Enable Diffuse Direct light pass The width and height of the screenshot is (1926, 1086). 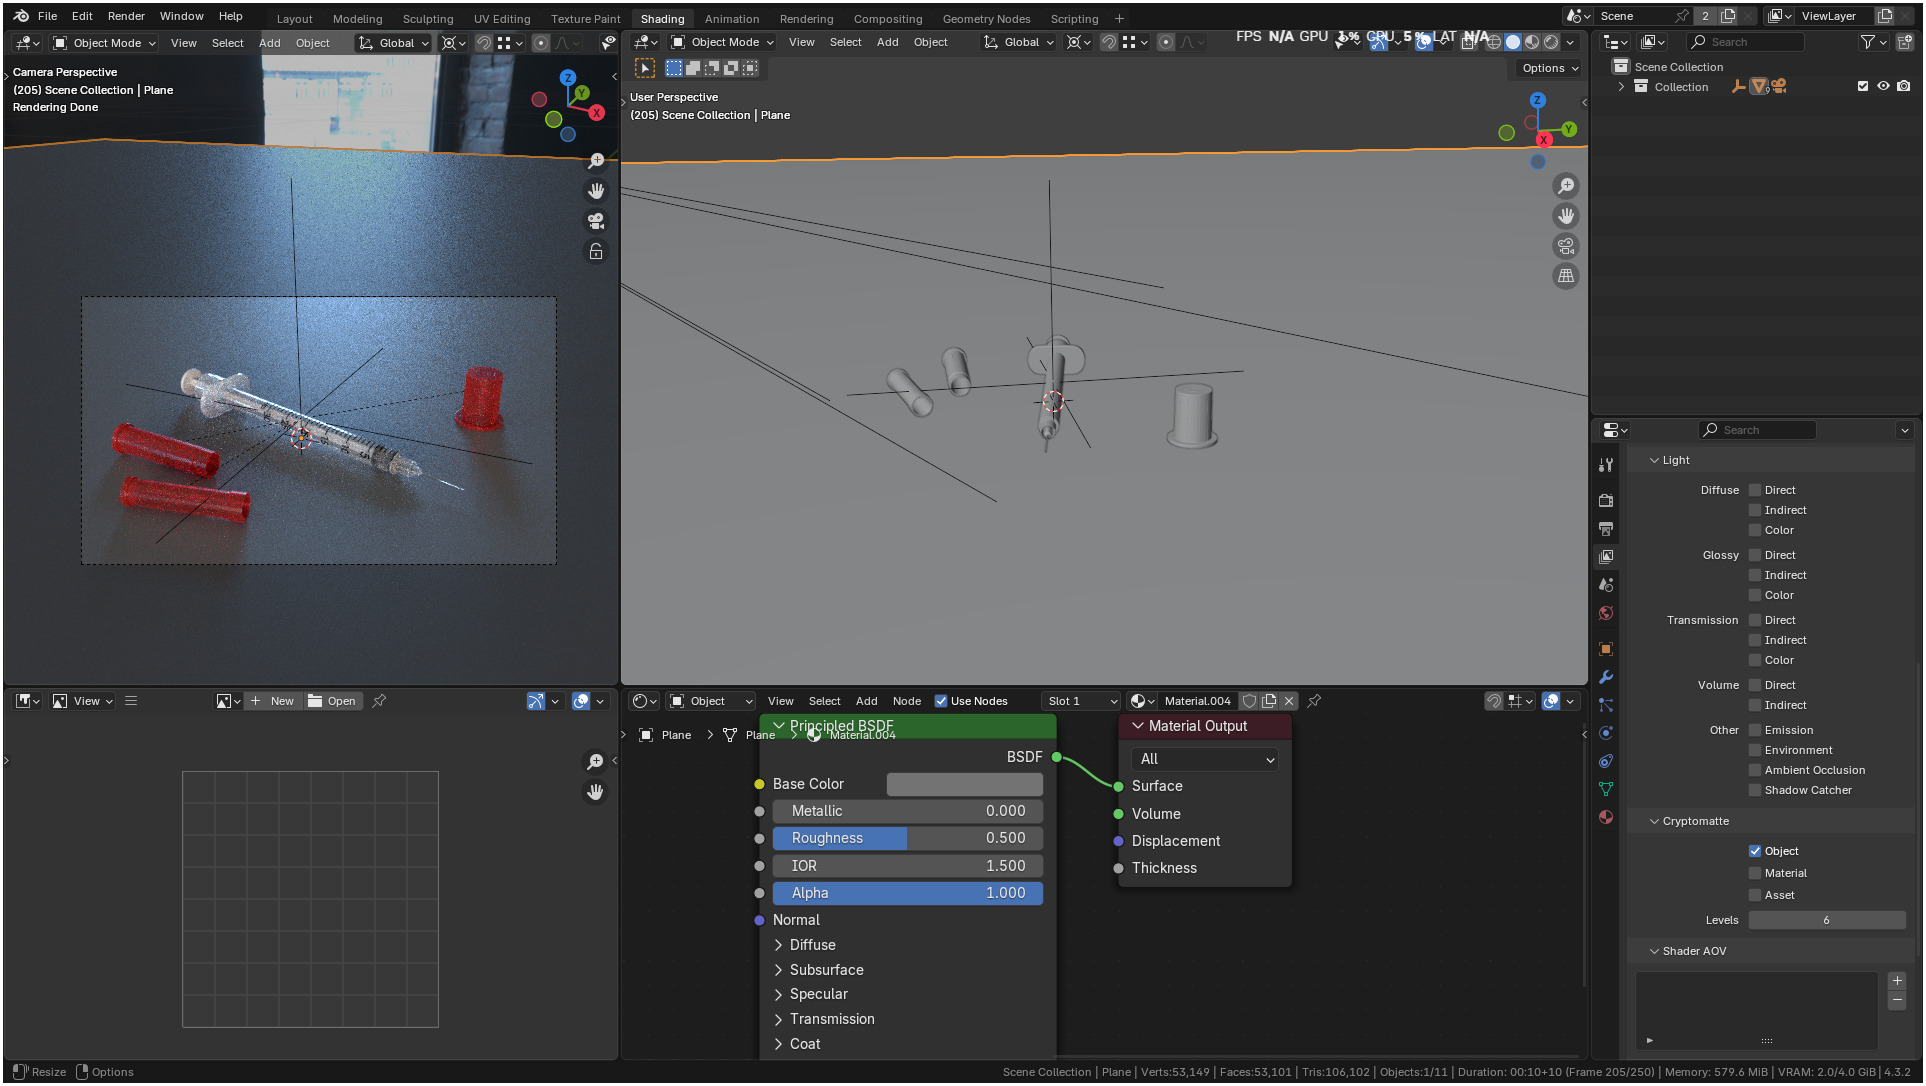point(1755,490)
